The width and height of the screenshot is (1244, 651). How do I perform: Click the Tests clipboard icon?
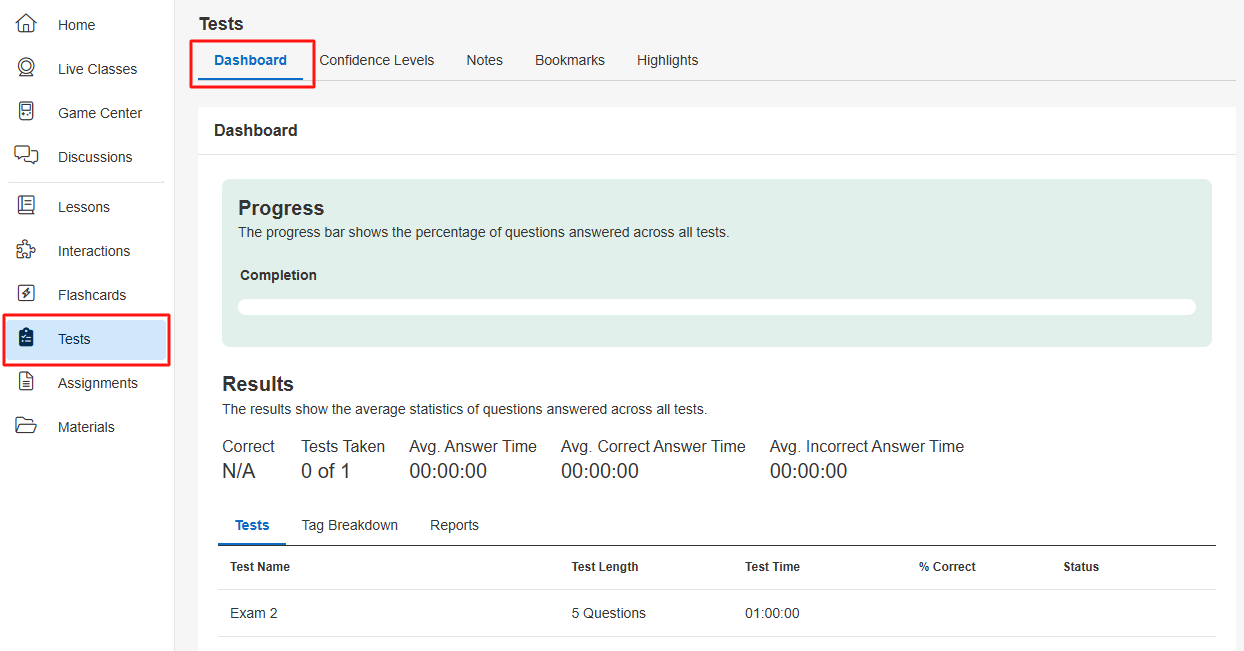click(x=27, y=338)
